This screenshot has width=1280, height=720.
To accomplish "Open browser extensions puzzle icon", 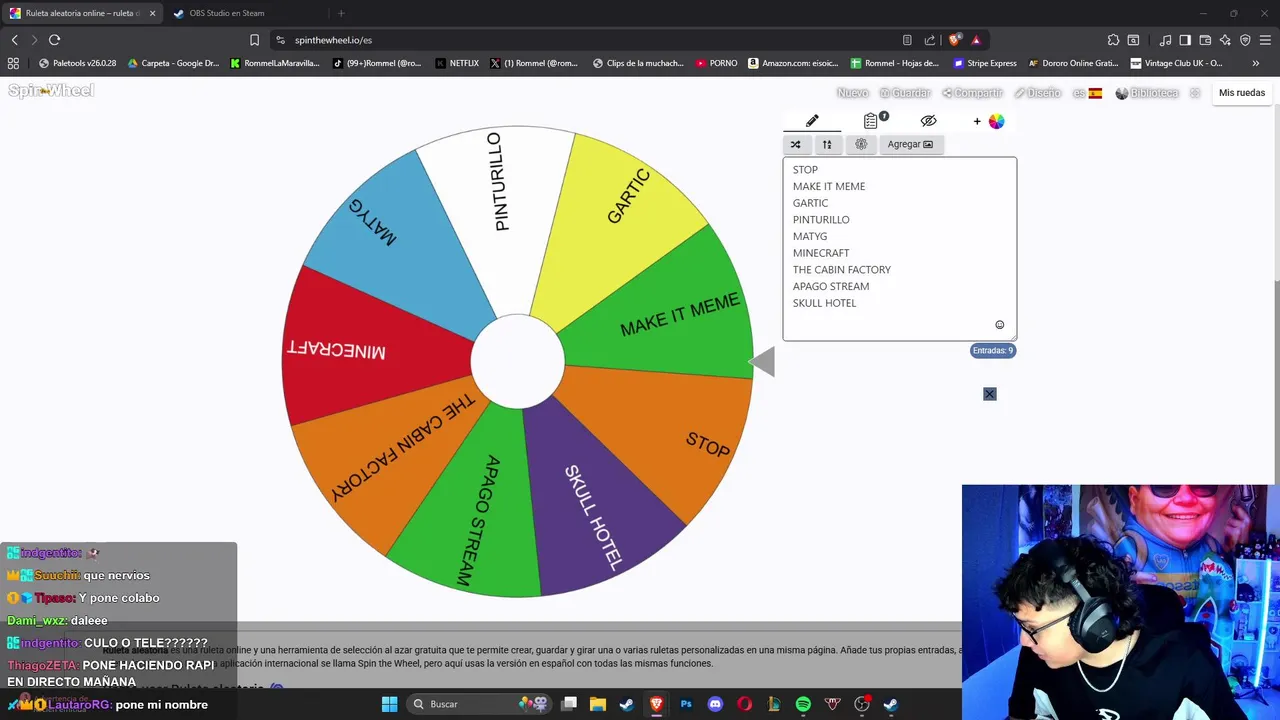I will click(1113, 40).
